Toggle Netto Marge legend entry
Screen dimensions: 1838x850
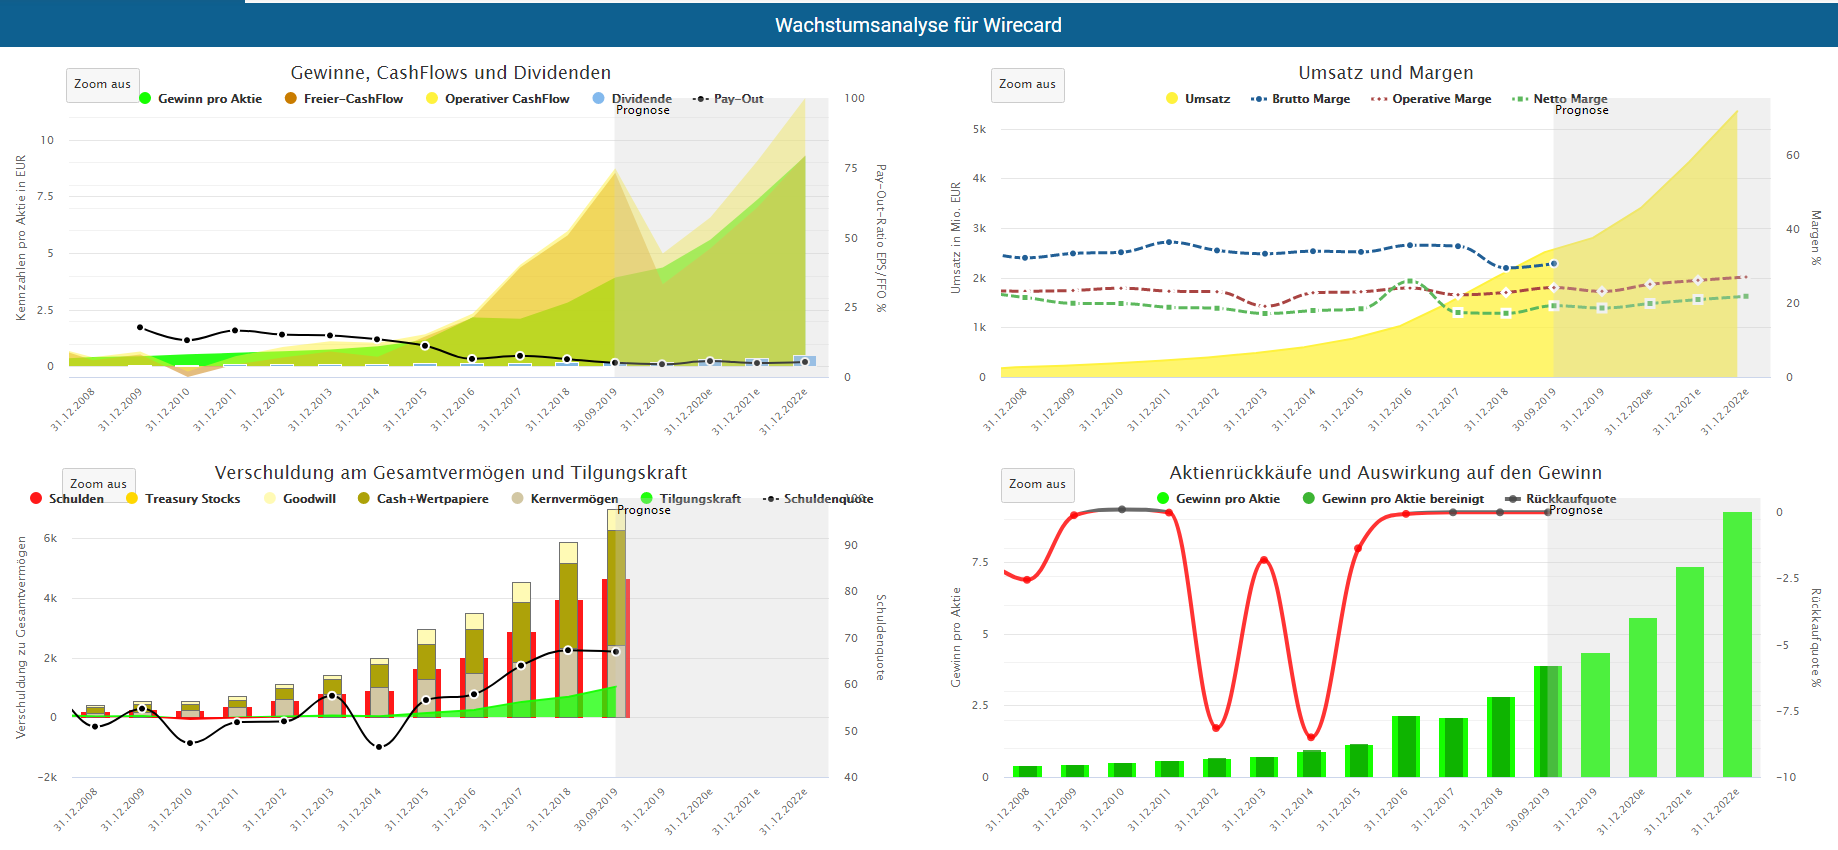pos(1569,99)
